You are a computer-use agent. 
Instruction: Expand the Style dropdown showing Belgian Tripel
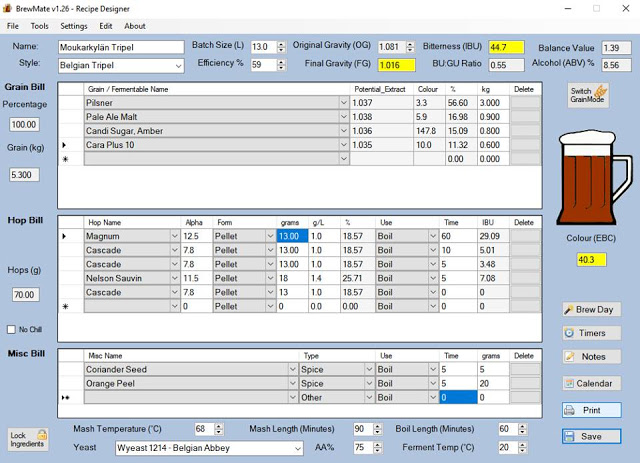tap(178, 65)
